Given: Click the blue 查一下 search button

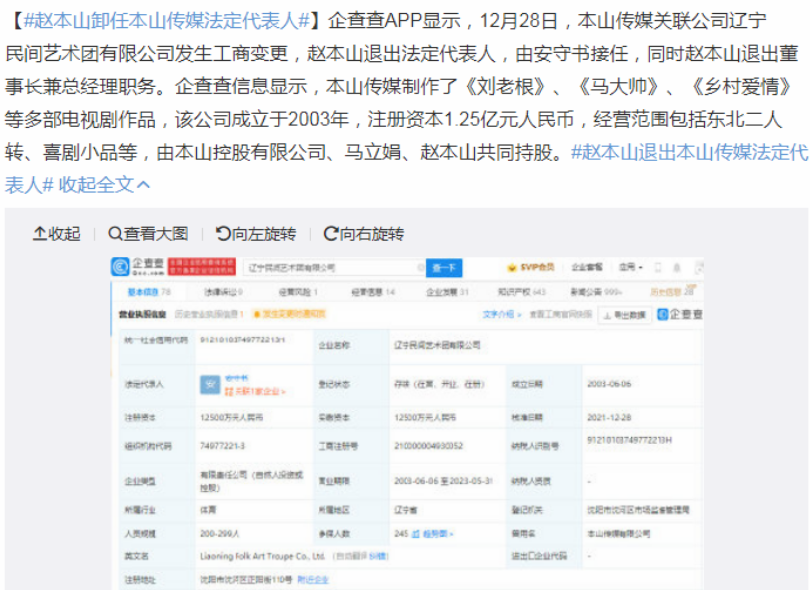Looking at the screenshot, I should tap(444, 268).
